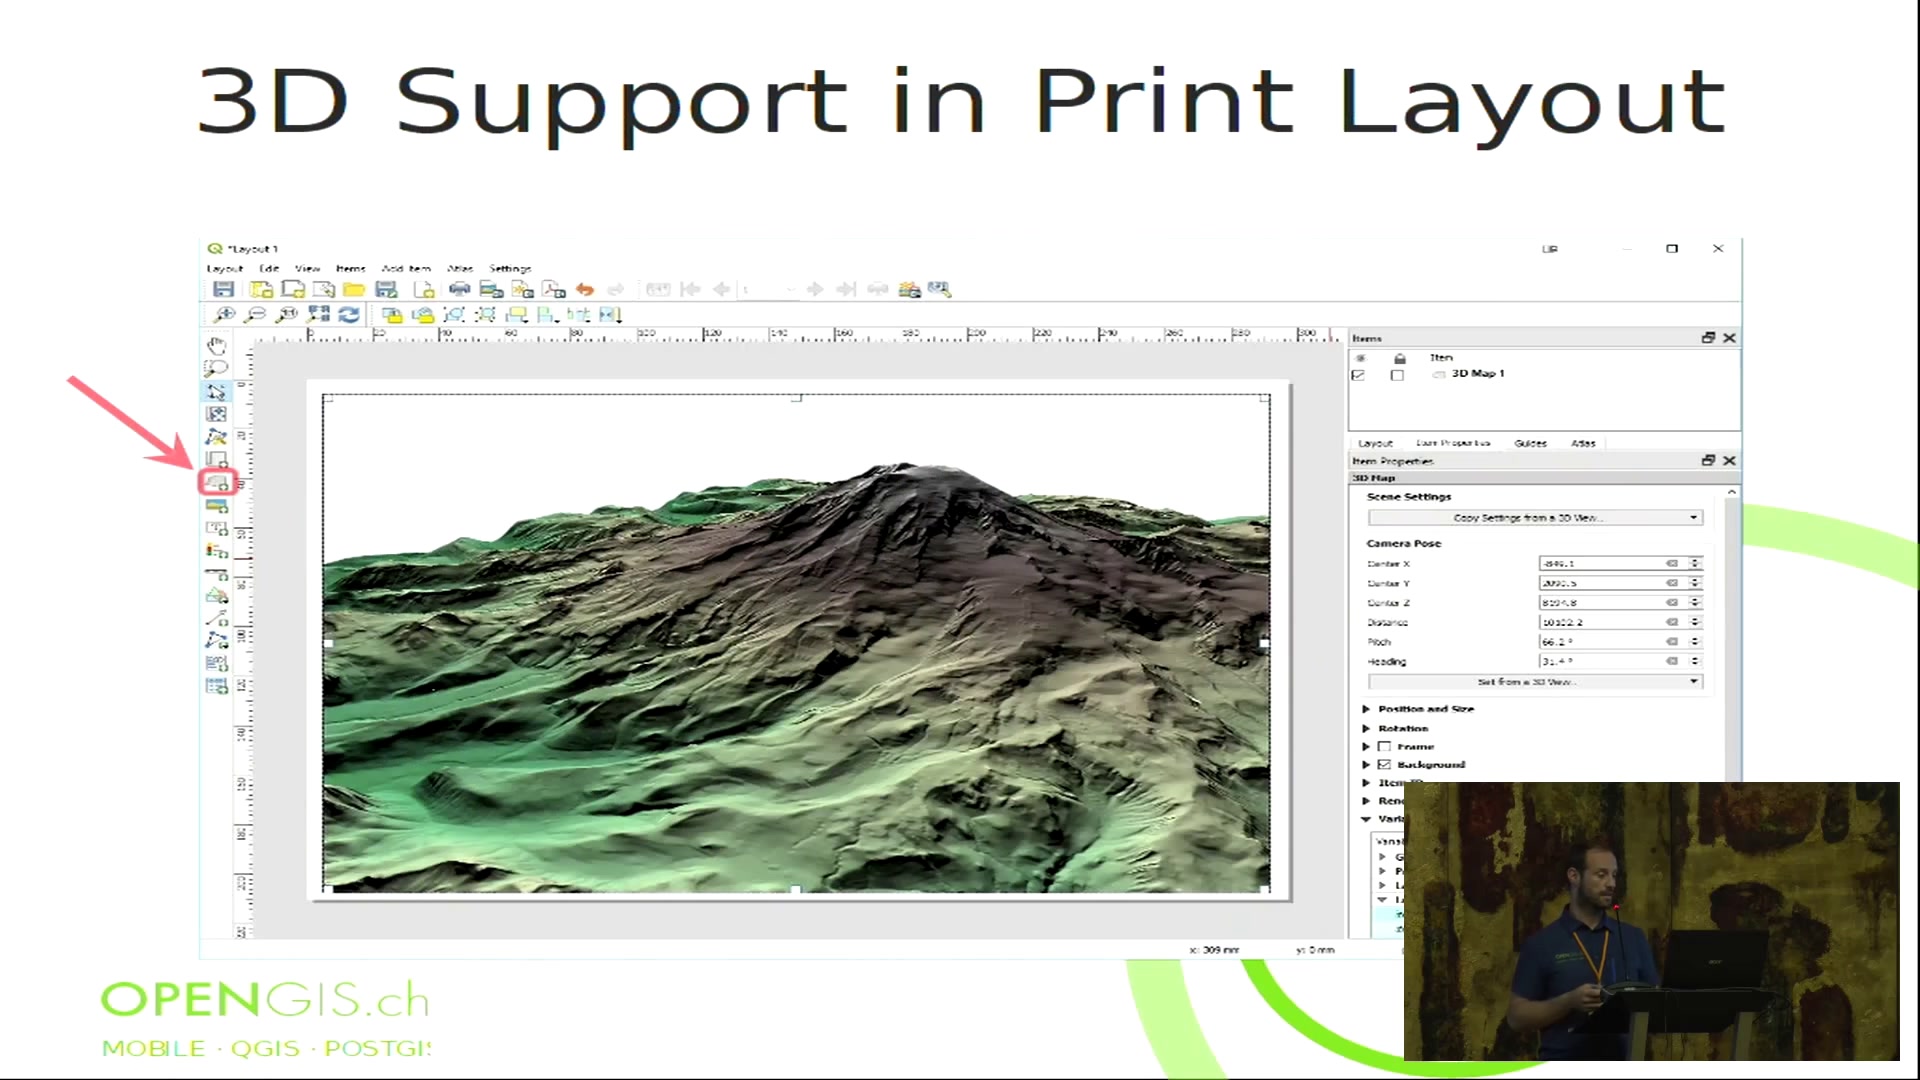1920x1080 pixels.
Task: Select the Select/Move Item tool
Action: pos(216,391)
